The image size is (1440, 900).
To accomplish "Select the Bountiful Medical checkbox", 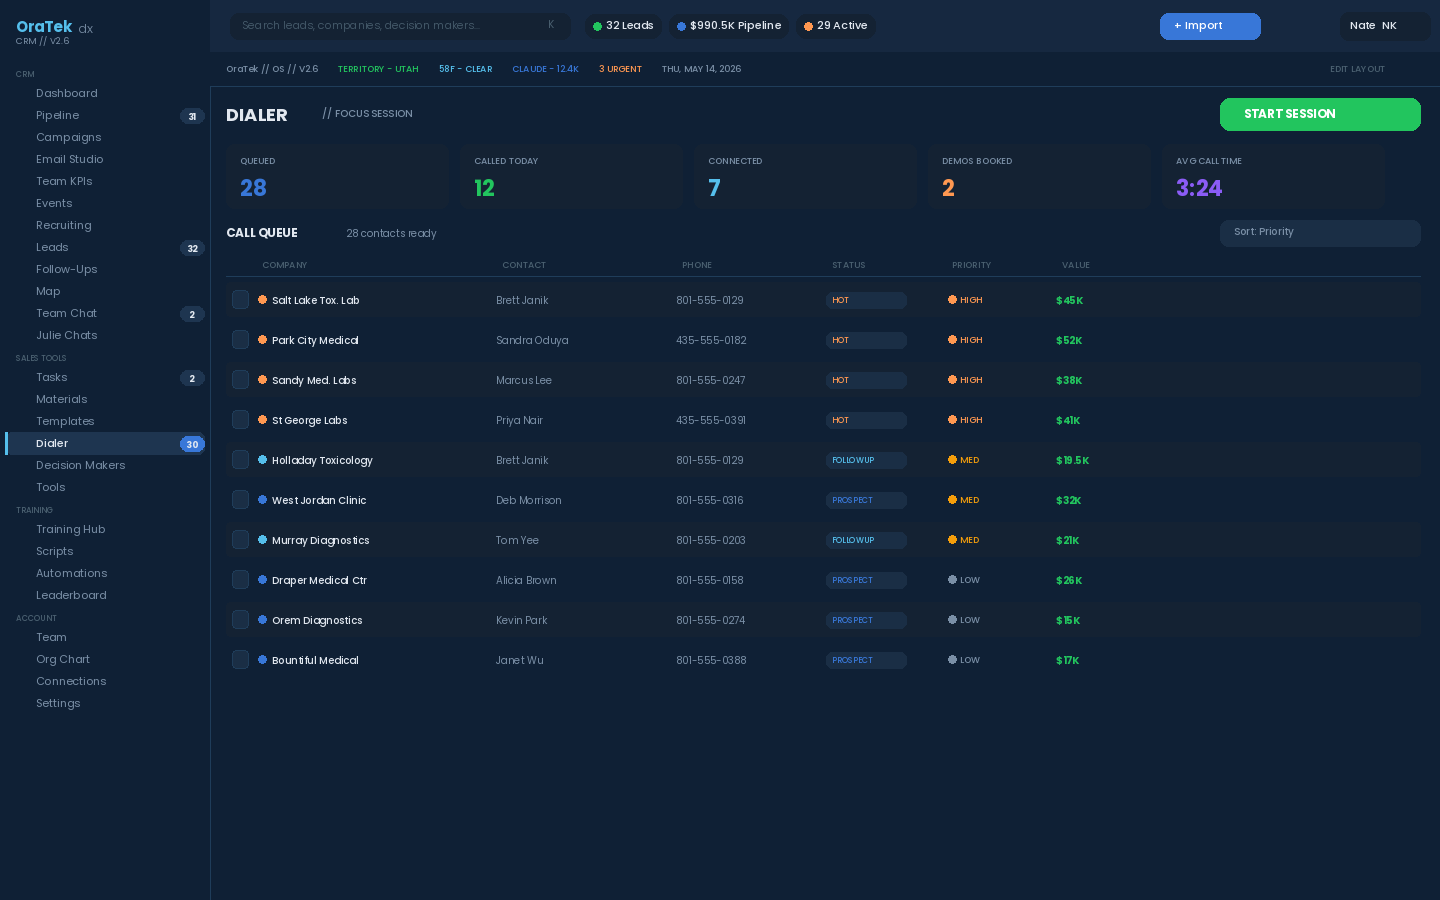I will pyautogui.click(x=240, y=660).
